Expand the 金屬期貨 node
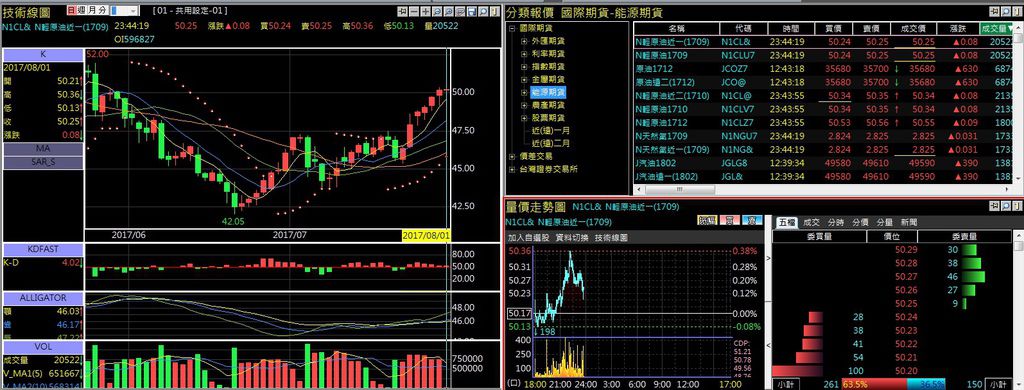Screen dimensions: 1024x390 click(x=524, y=79)
